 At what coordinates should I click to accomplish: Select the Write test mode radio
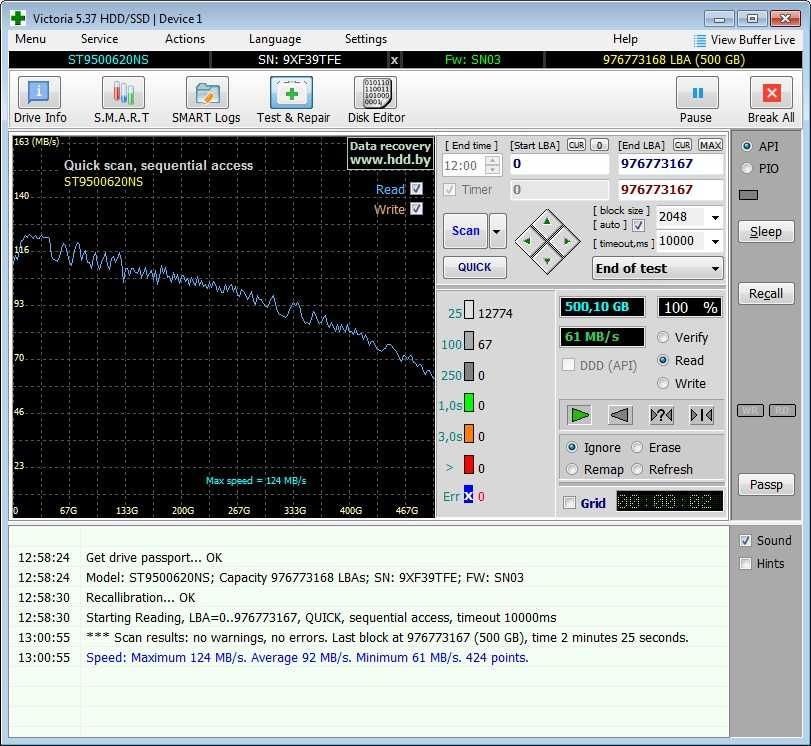(x=663, y=383)
